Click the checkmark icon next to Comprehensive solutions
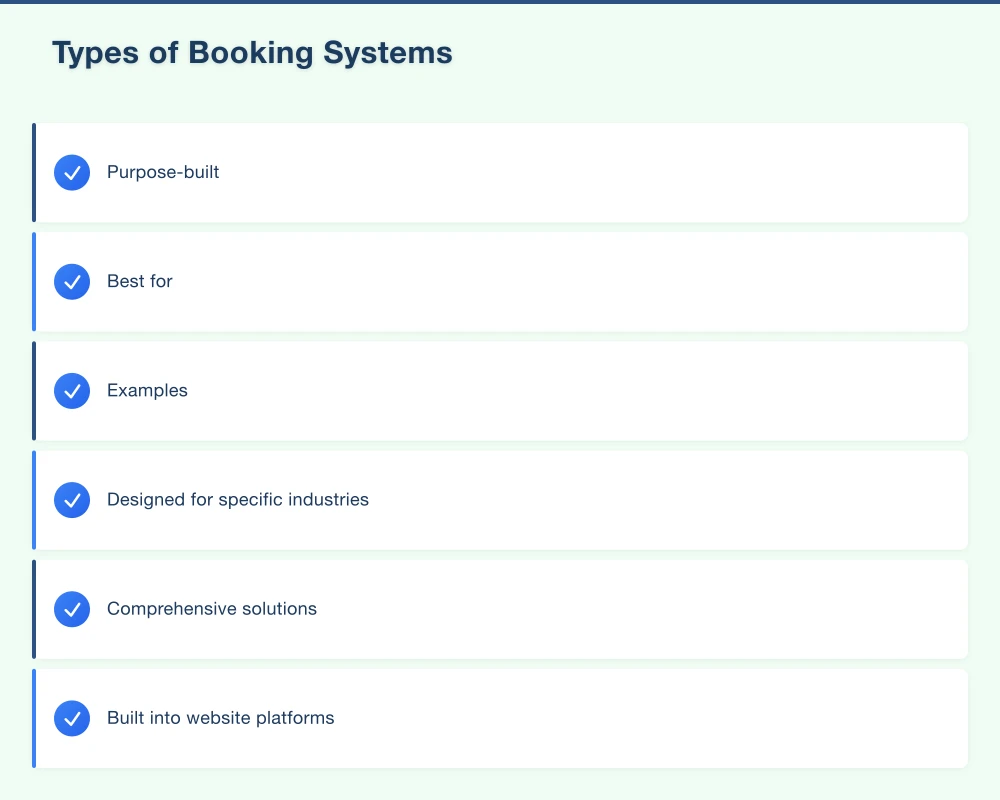1000x800 pixels. (x=71, y=608)
